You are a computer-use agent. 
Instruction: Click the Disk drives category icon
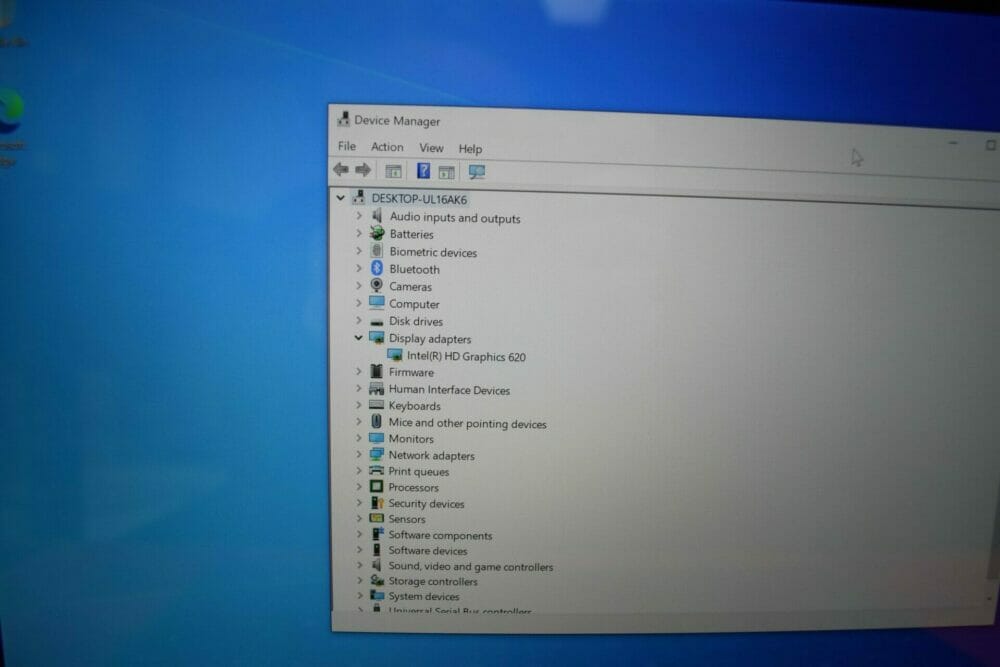[x=377, y=321]
